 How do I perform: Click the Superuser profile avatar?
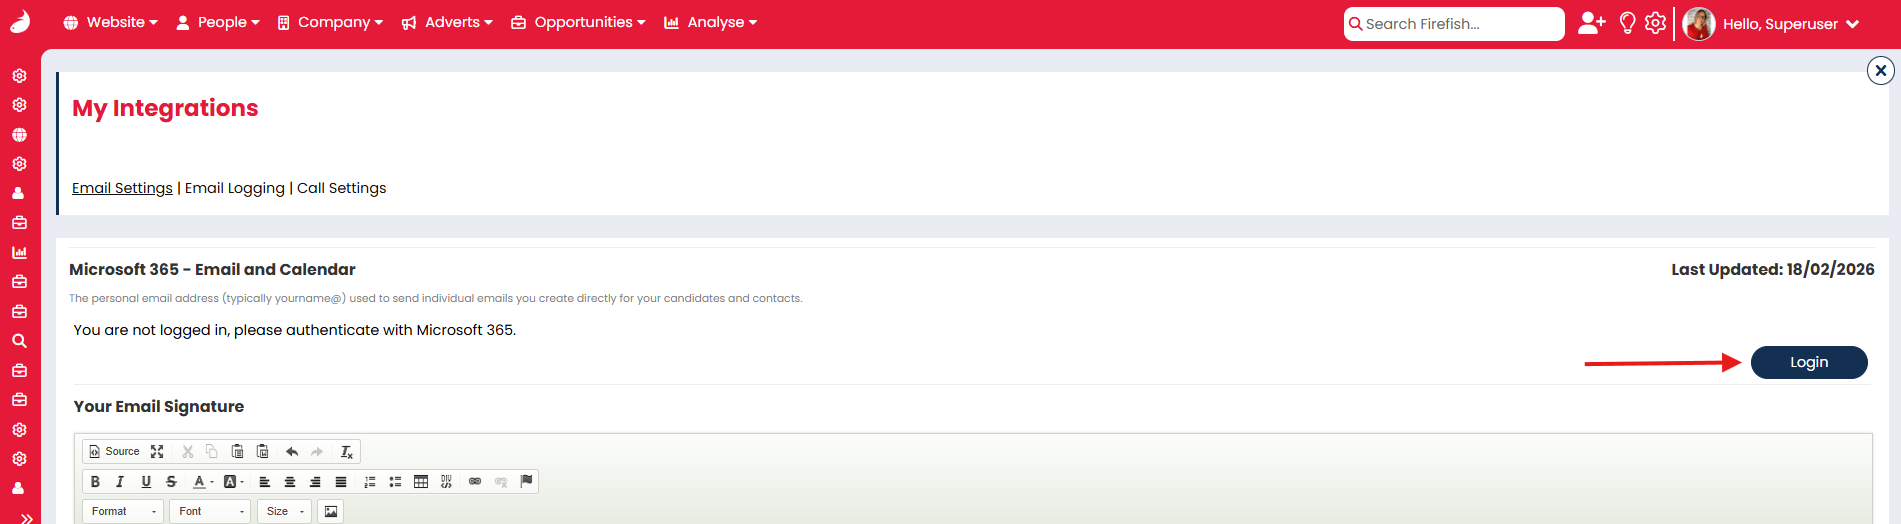1699,24
